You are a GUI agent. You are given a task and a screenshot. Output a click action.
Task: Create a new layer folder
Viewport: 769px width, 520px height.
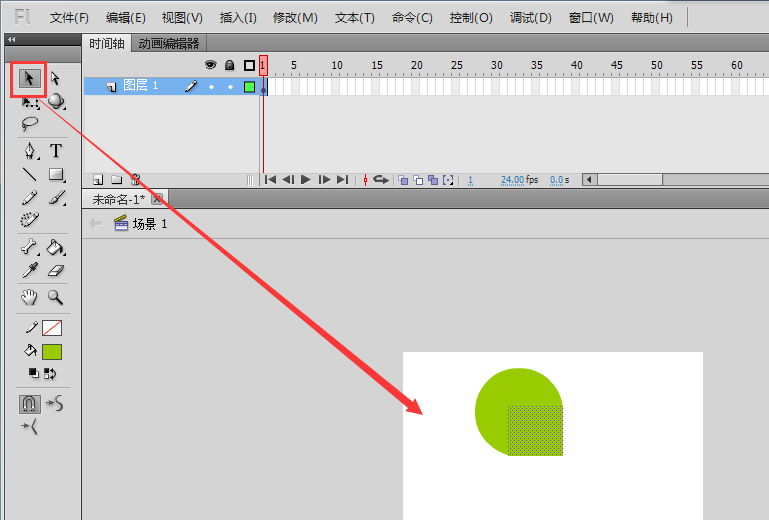116,180
